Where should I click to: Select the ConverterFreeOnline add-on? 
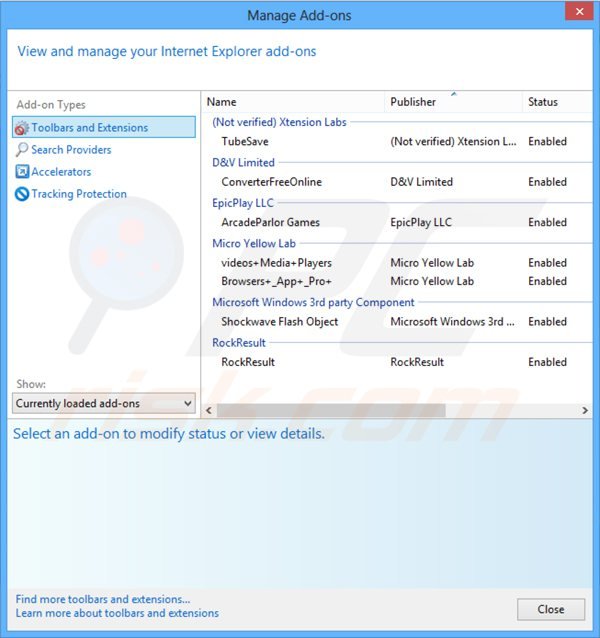[x=397, y=182]
